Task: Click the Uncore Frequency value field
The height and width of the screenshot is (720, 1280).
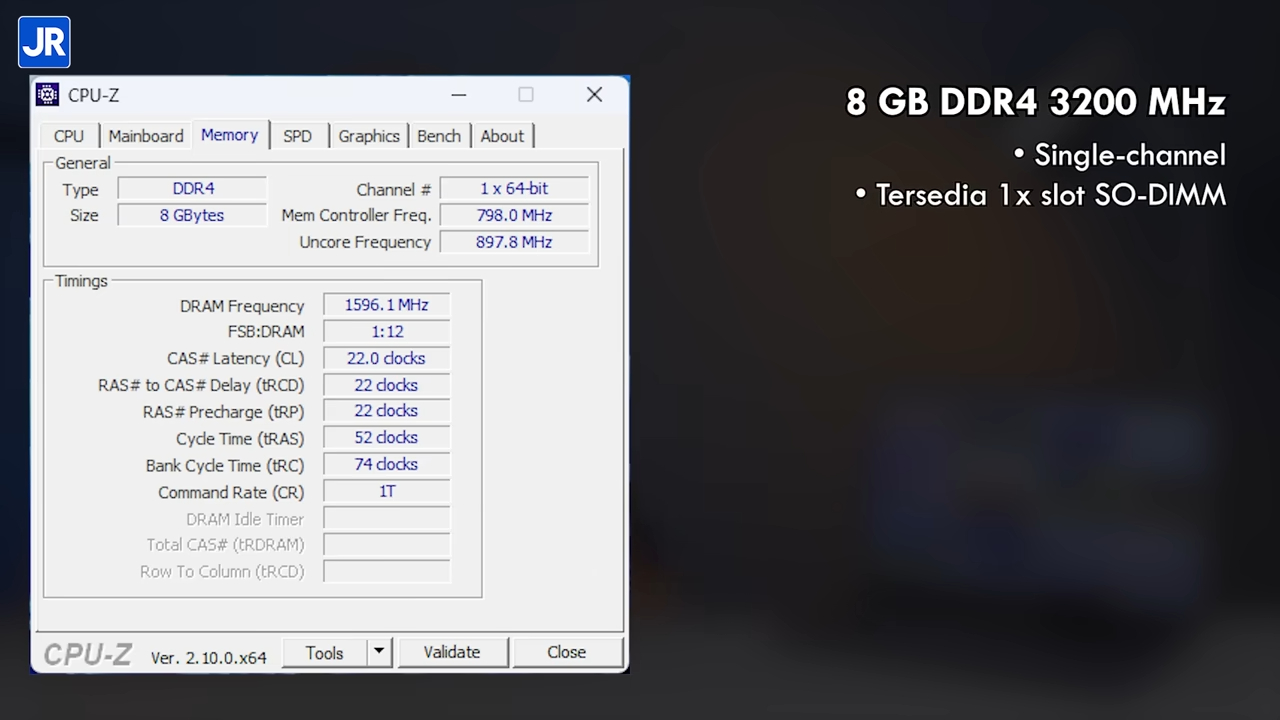Action: click(x=514, y=242)
